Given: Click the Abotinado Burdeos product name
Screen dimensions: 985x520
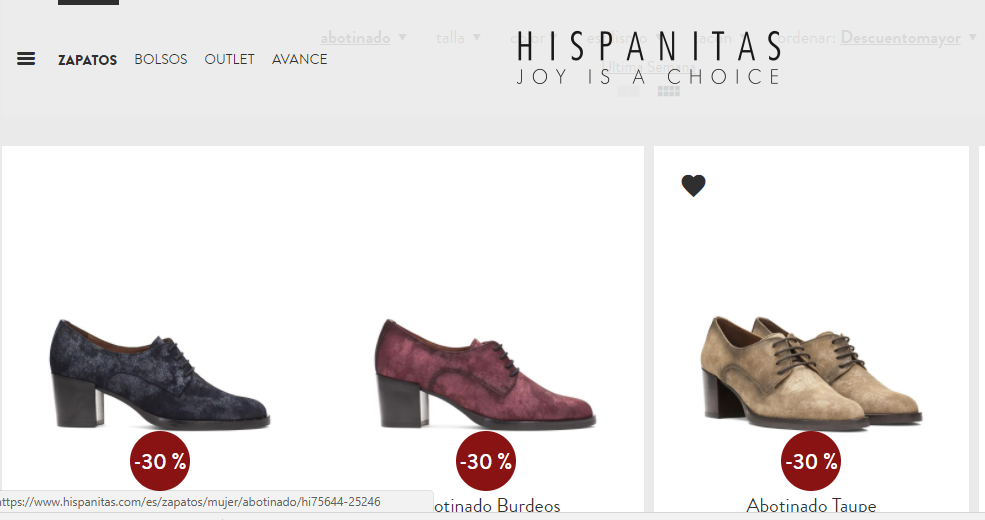Looking at the screenshot, I should coord(497,506).
